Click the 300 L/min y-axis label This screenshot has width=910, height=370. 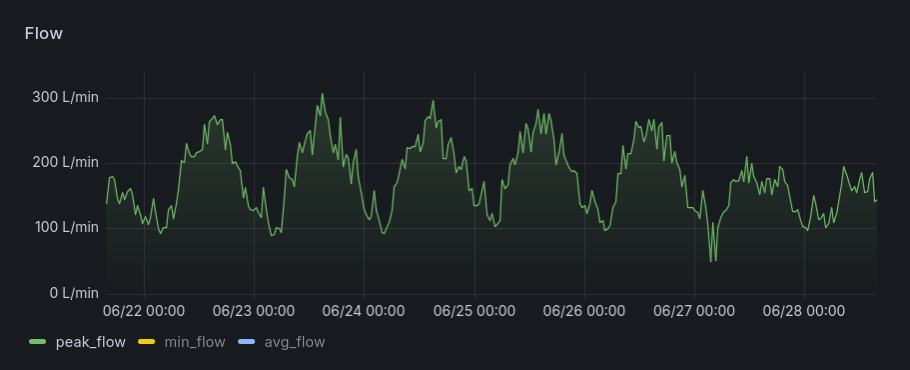pos(66,97)
